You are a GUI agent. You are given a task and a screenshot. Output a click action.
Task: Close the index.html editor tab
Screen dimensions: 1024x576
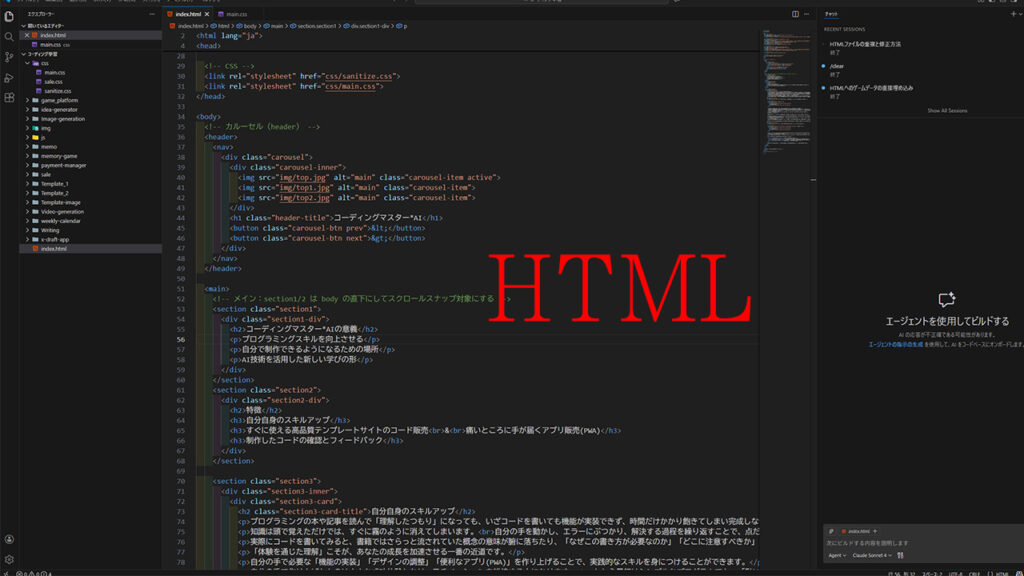click(x=207, y=14)
